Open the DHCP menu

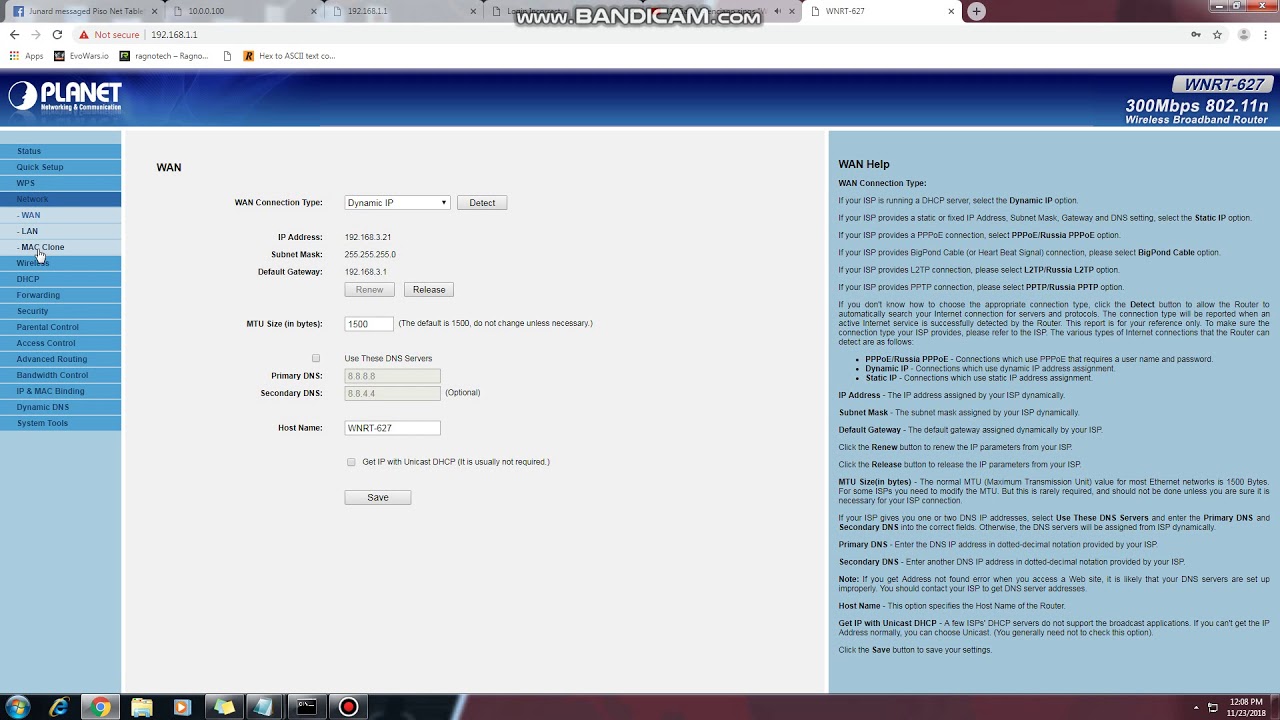click(x=60, y=279)
